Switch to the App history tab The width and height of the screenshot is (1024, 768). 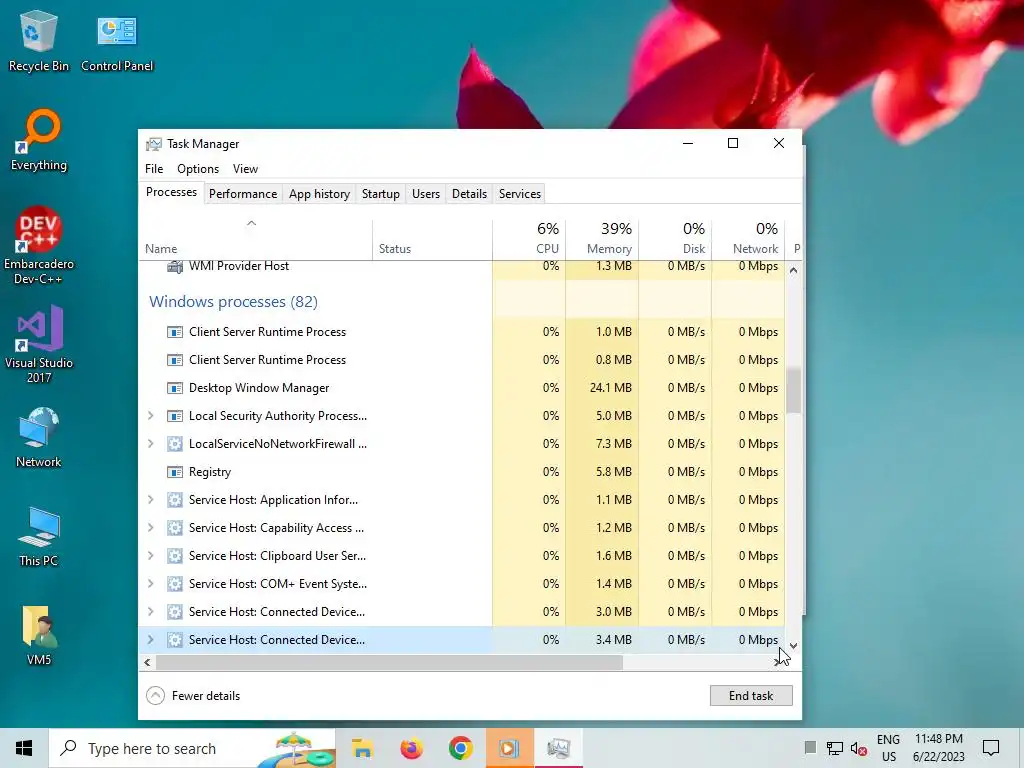pyautogui.click(x=319, y=194)
